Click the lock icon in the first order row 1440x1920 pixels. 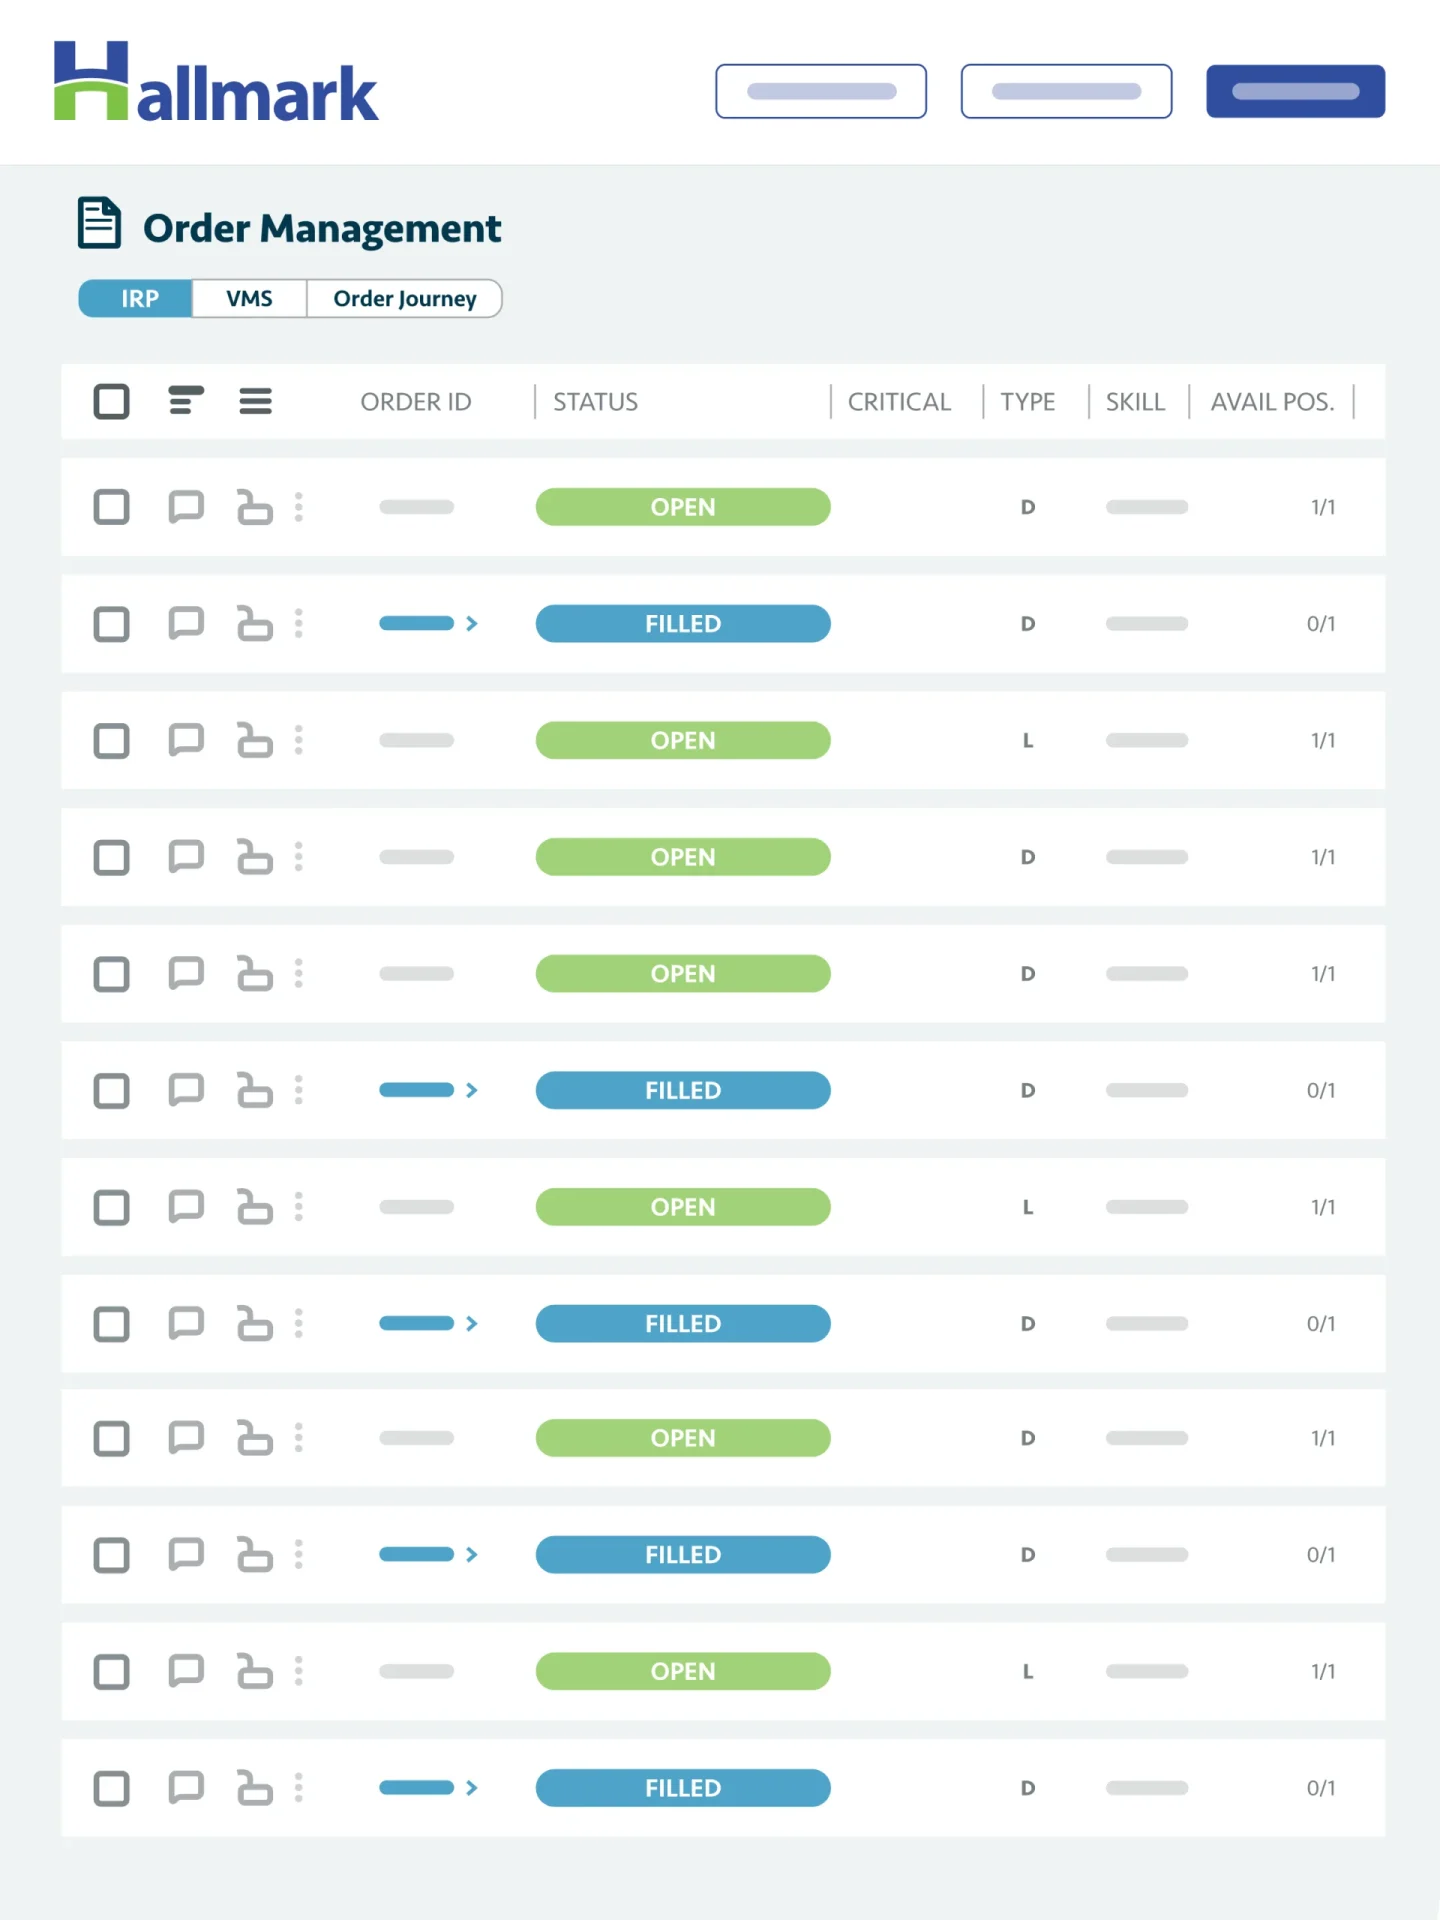254,507
